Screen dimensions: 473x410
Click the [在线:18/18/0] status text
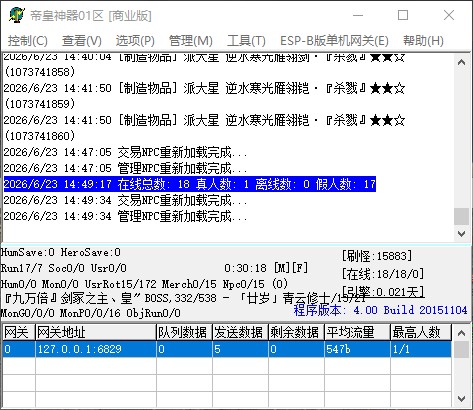point(383,274)
